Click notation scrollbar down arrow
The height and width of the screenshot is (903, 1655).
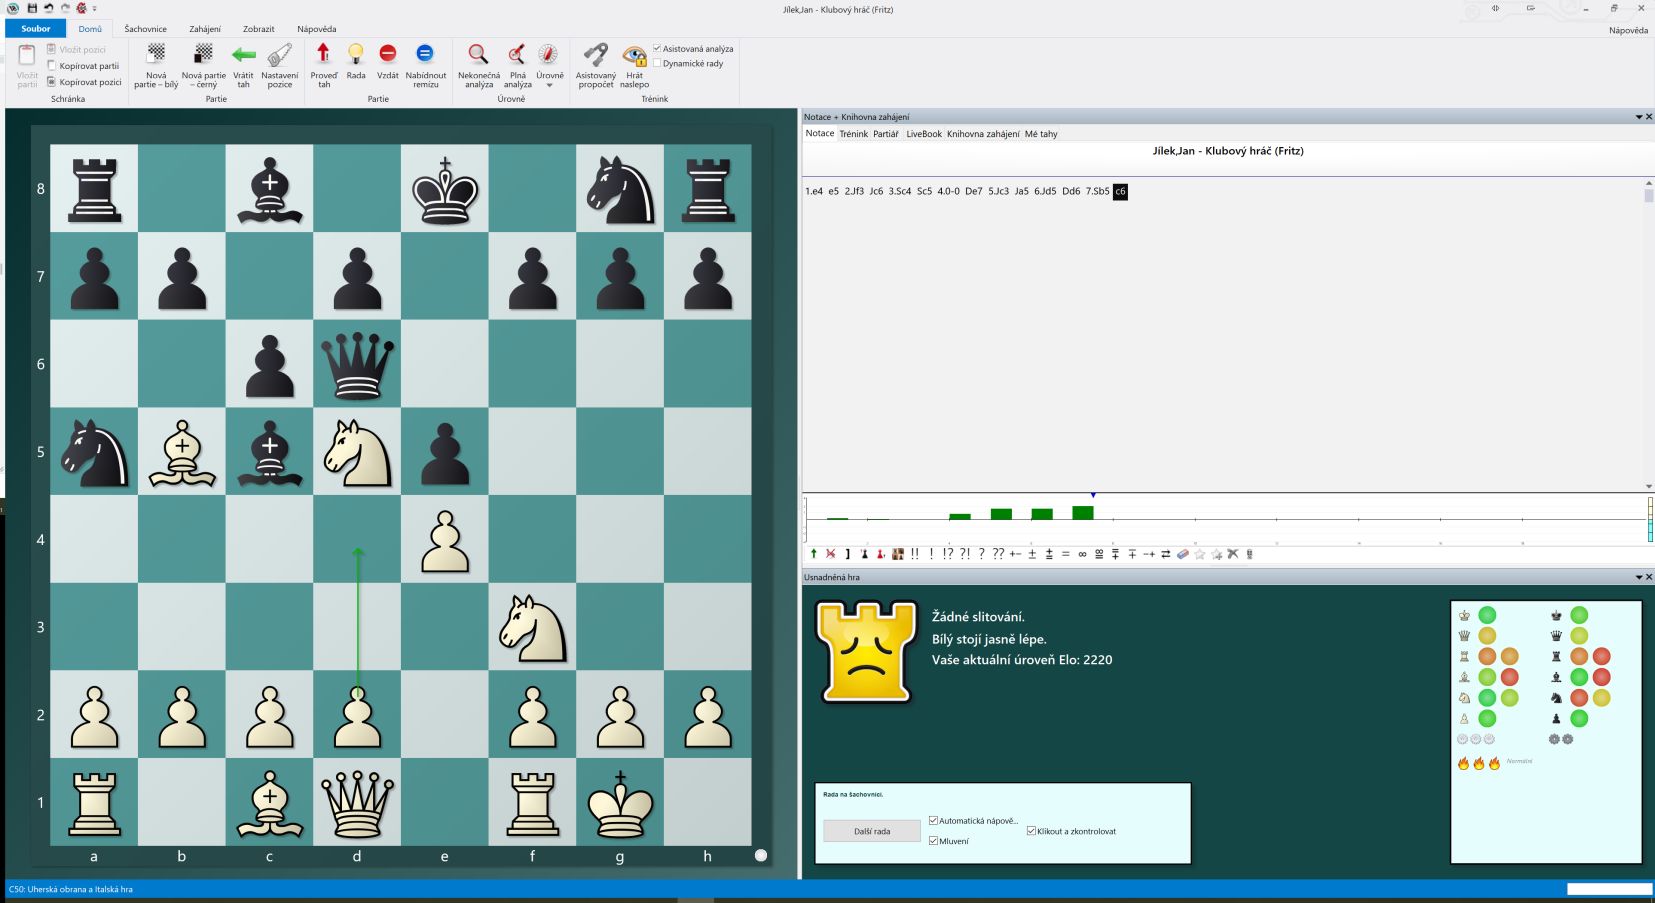[1649, 487]
